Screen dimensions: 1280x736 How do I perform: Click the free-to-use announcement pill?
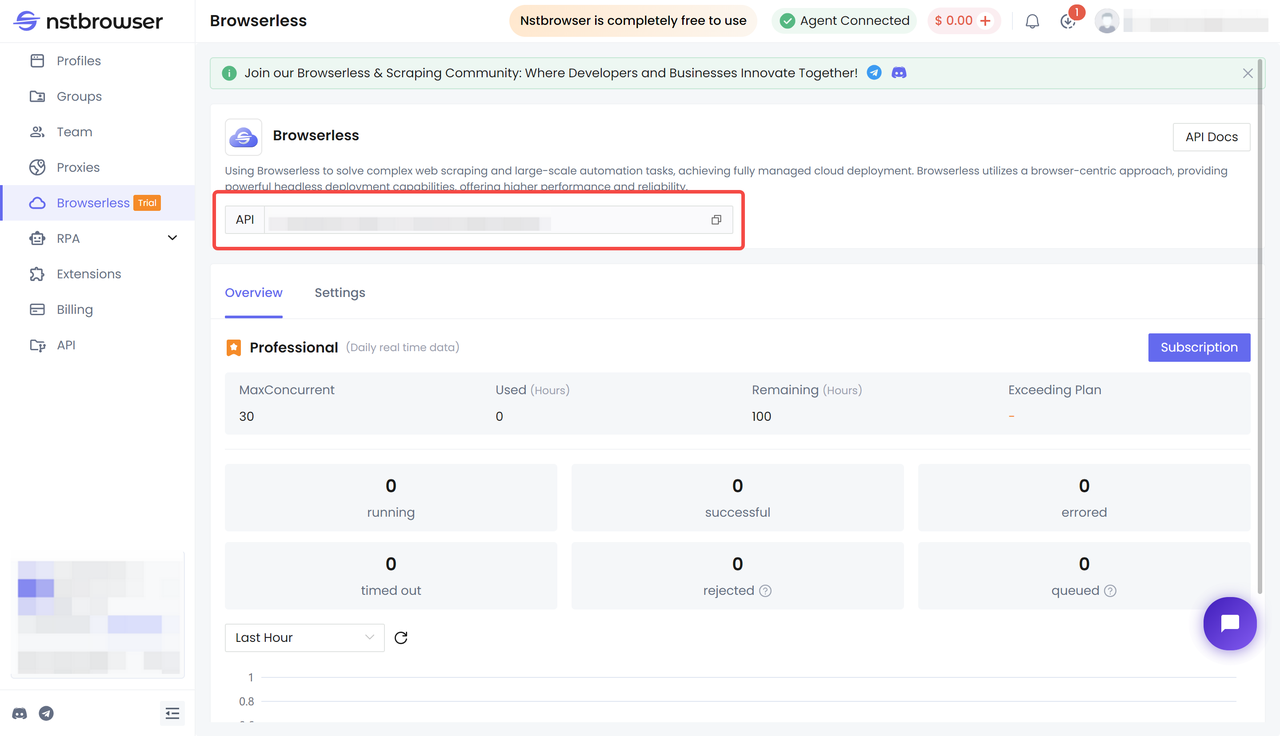[x=633, y=21]
